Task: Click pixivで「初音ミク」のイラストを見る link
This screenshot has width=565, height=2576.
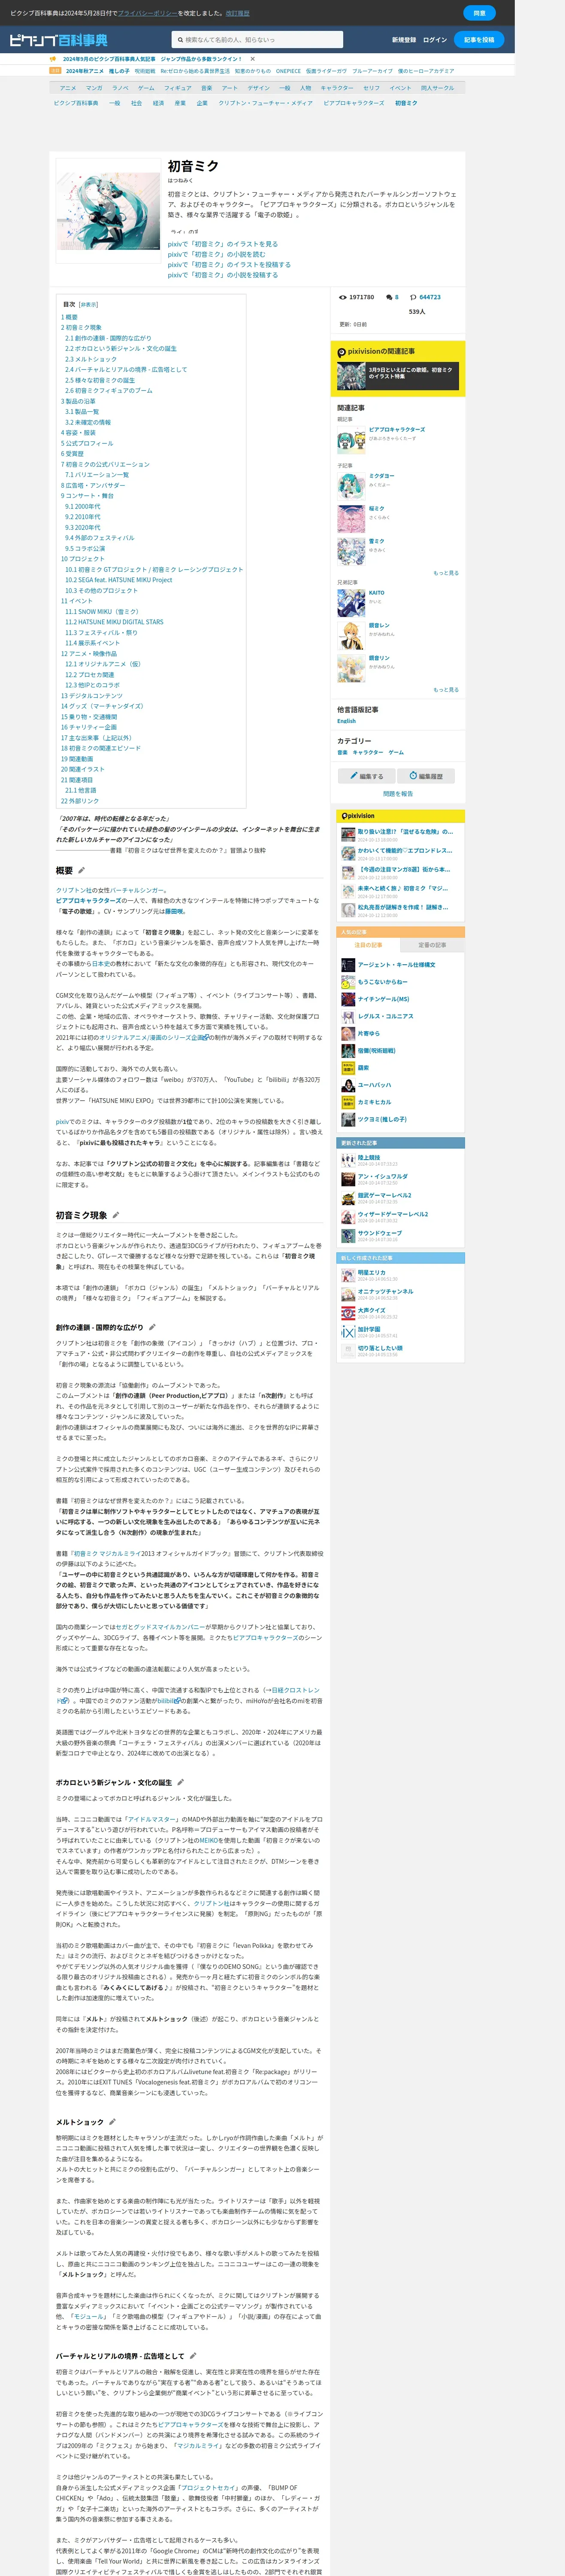Action: 223,244
